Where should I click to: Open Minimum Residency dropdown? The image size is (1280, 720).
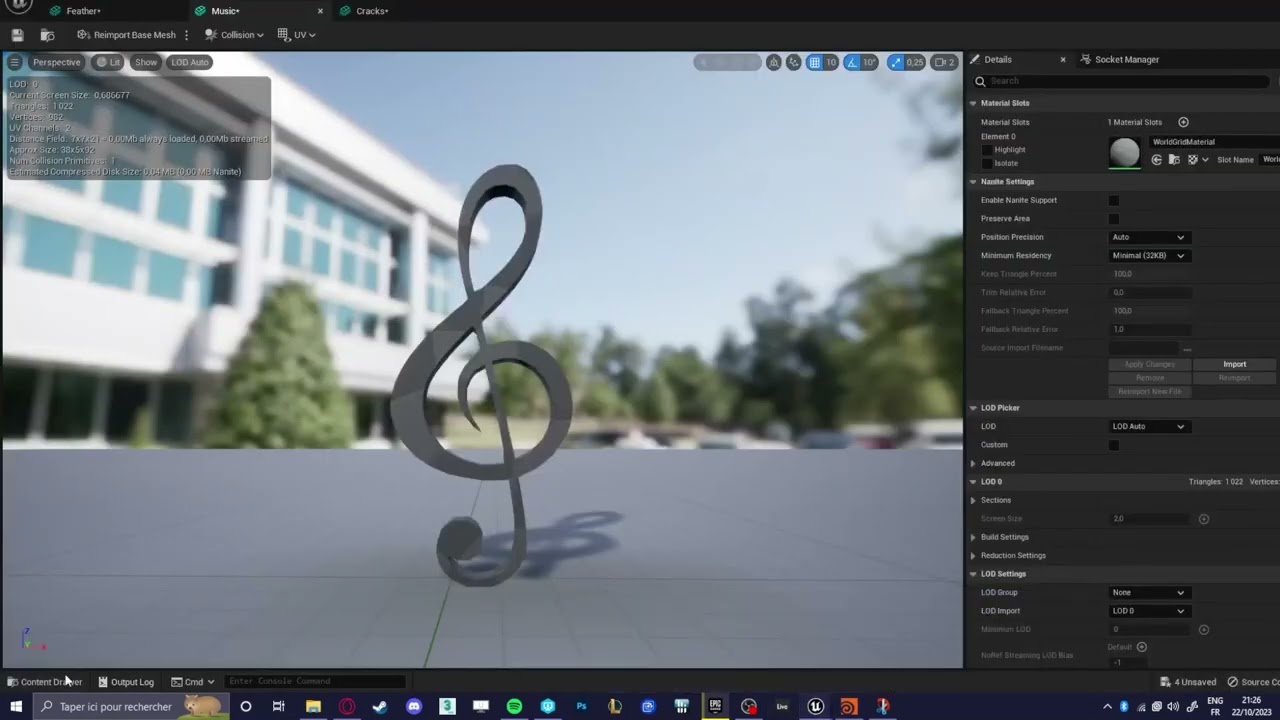tap(1148, 256)
